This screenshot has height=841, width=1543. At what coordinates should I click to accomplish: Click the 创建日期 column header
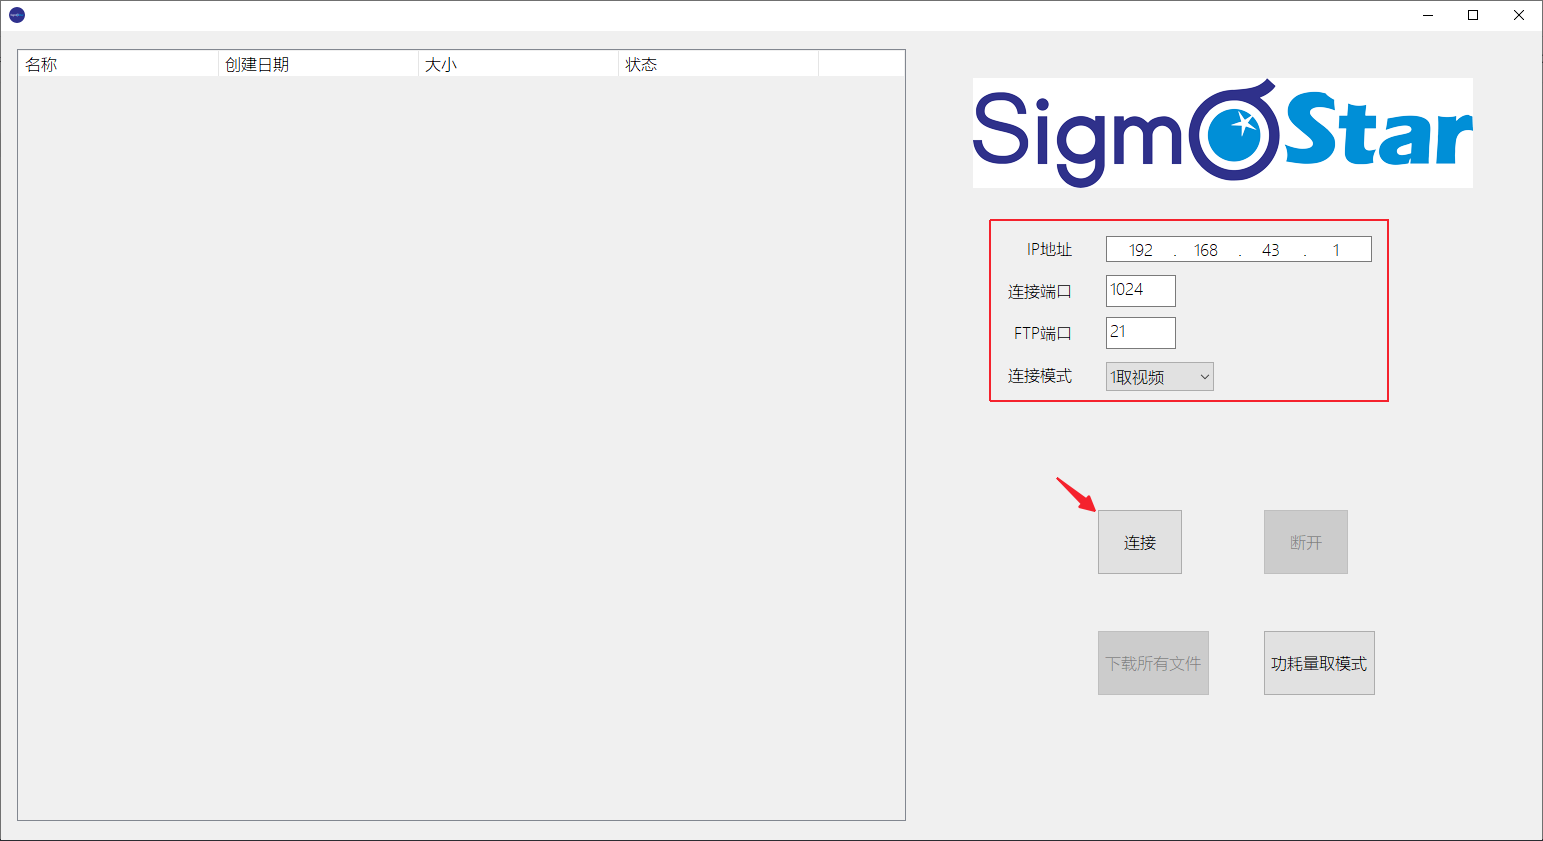(x=318, y=64)
